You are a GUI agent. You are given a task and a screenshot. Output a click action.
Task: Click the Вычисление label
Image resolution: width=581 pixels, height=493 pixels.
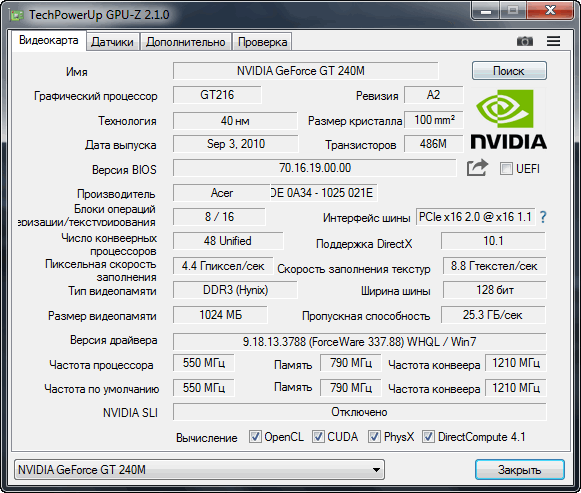pos(206,438)
